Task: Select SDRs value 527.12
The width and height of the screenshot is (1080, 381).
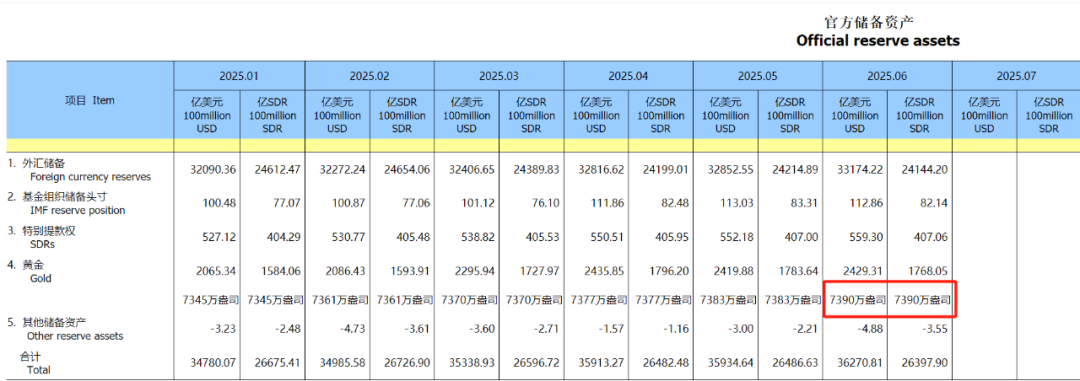Action: click(220, 236)
